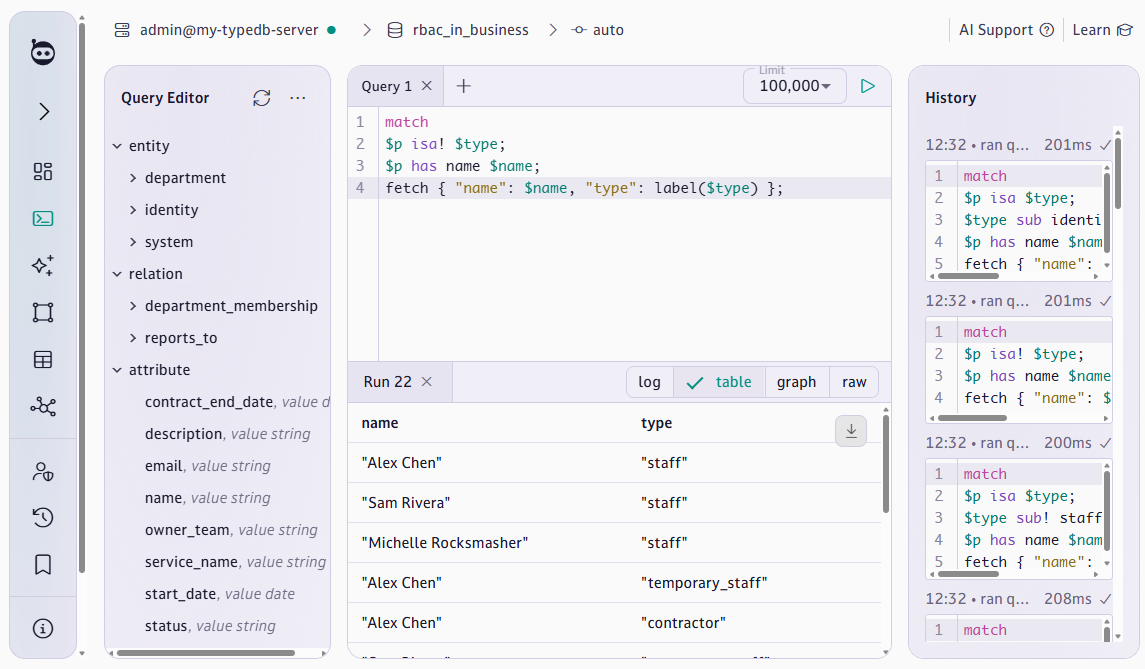Screen dimensions: 1145x669
Task: Click the "Michelle Rocksmasher" name cell
Action: click(x=445, y=543)
